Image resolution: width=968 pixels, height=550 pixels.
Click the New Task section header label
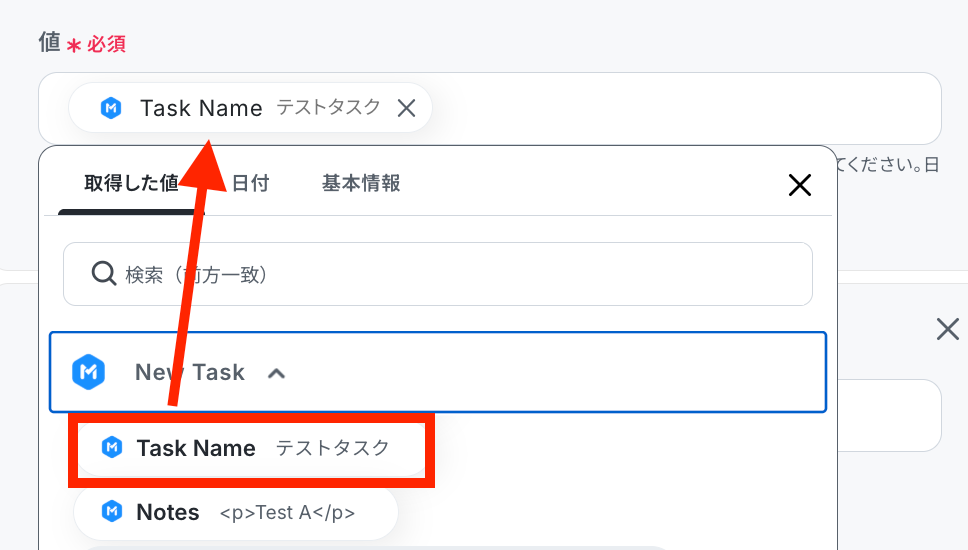(x=190, y=372)
